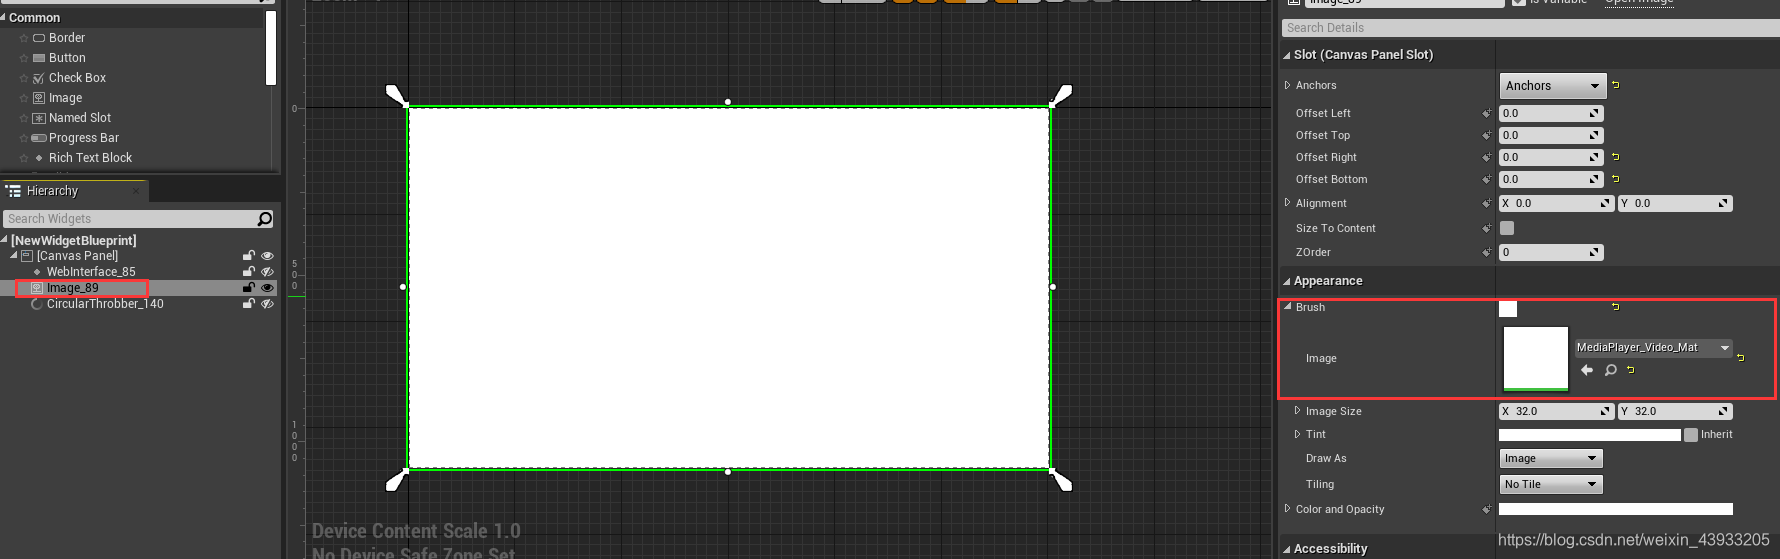Screen dimensions: 1780x559
Task: Show the hidden WebInterface_85 widget
Action: pos(267,272)
